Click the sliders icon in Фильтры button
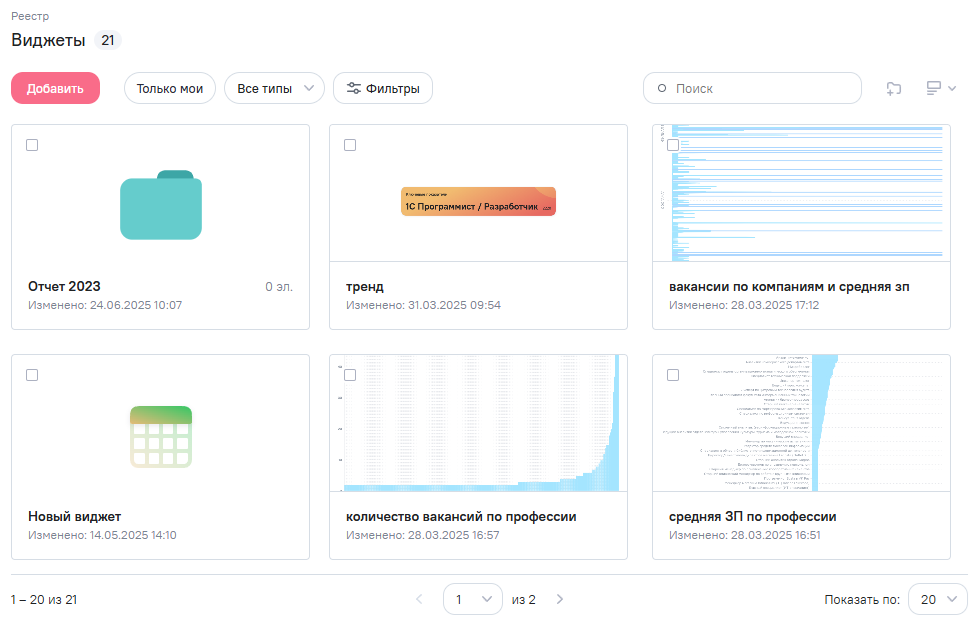Image resolution: width=970 pixels, height=618 pixels. (x=353, y=88)
